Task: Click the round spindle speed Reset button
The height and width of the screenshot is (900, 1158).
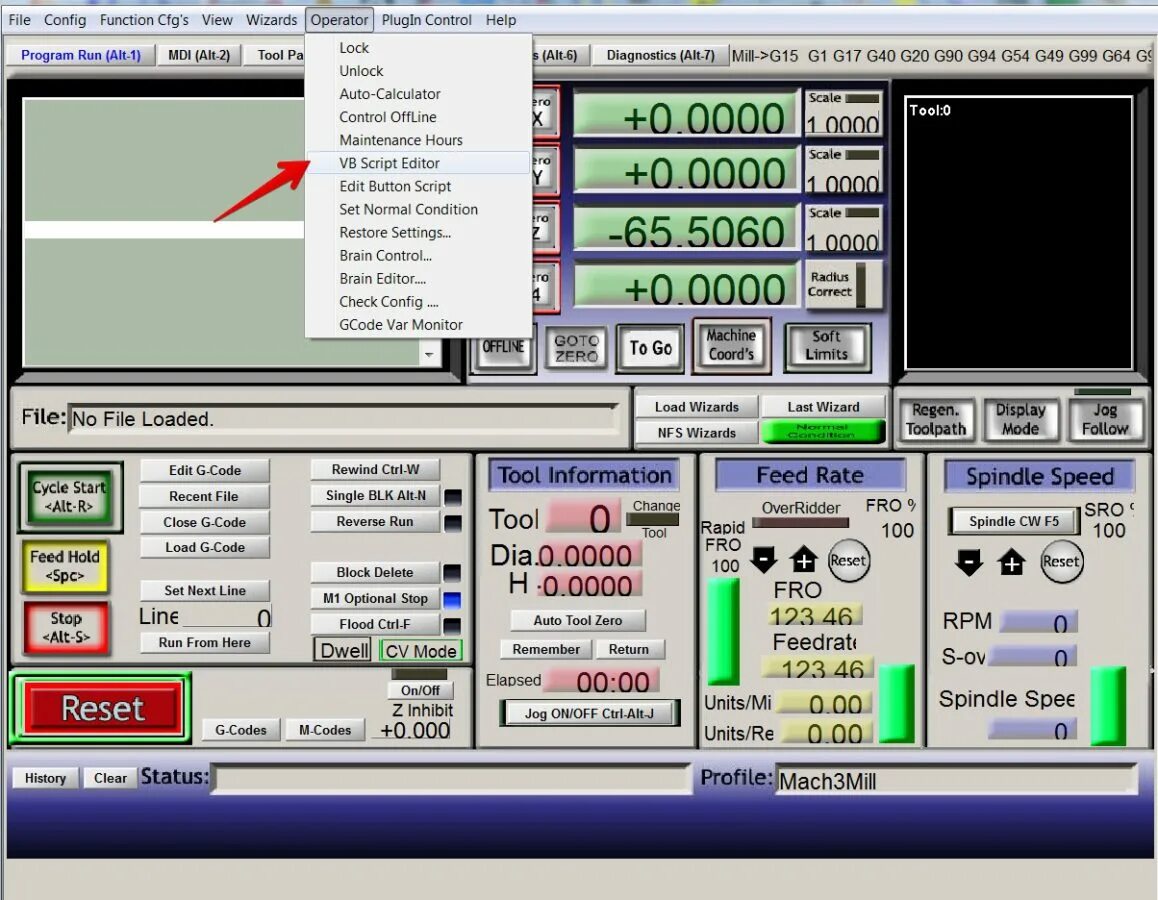Action: click(1061, 562)
